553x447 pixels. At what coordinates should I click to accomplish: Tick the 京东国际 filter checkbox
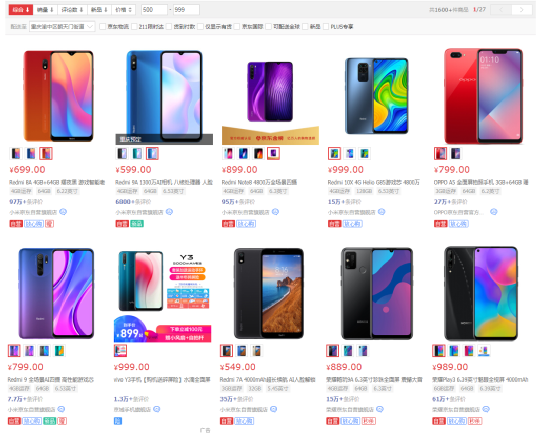point(237,26)
